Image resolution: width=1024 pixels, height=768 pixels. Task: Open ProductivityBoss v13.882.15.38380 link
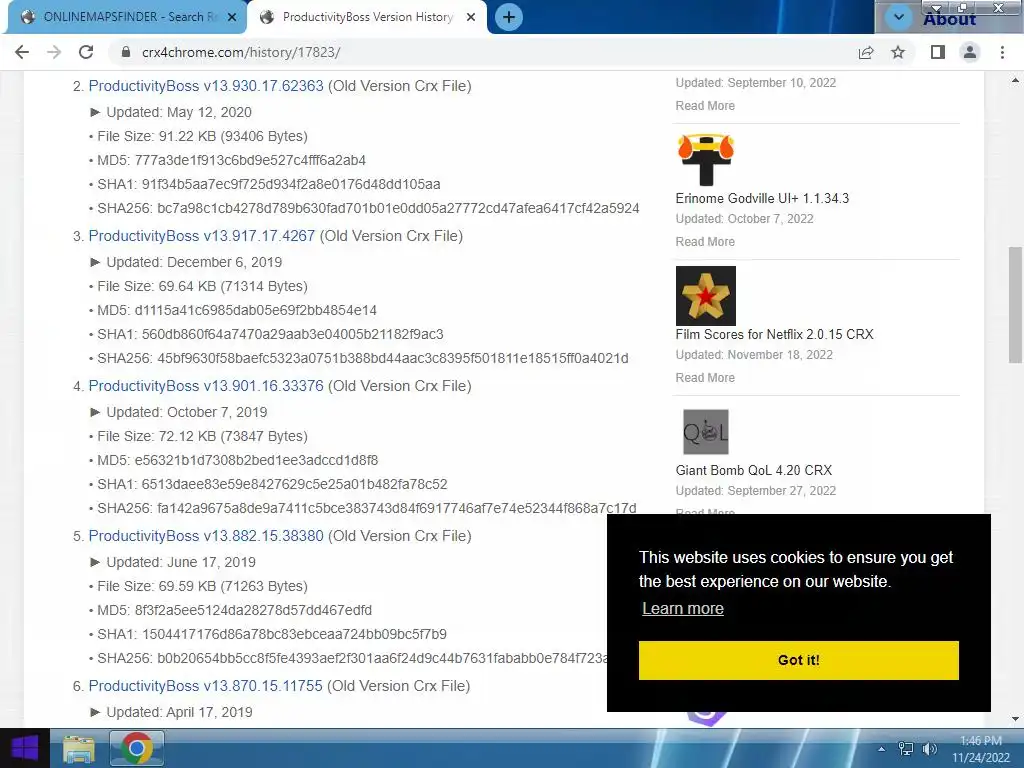pyautogui.click(x=206, y=536)
